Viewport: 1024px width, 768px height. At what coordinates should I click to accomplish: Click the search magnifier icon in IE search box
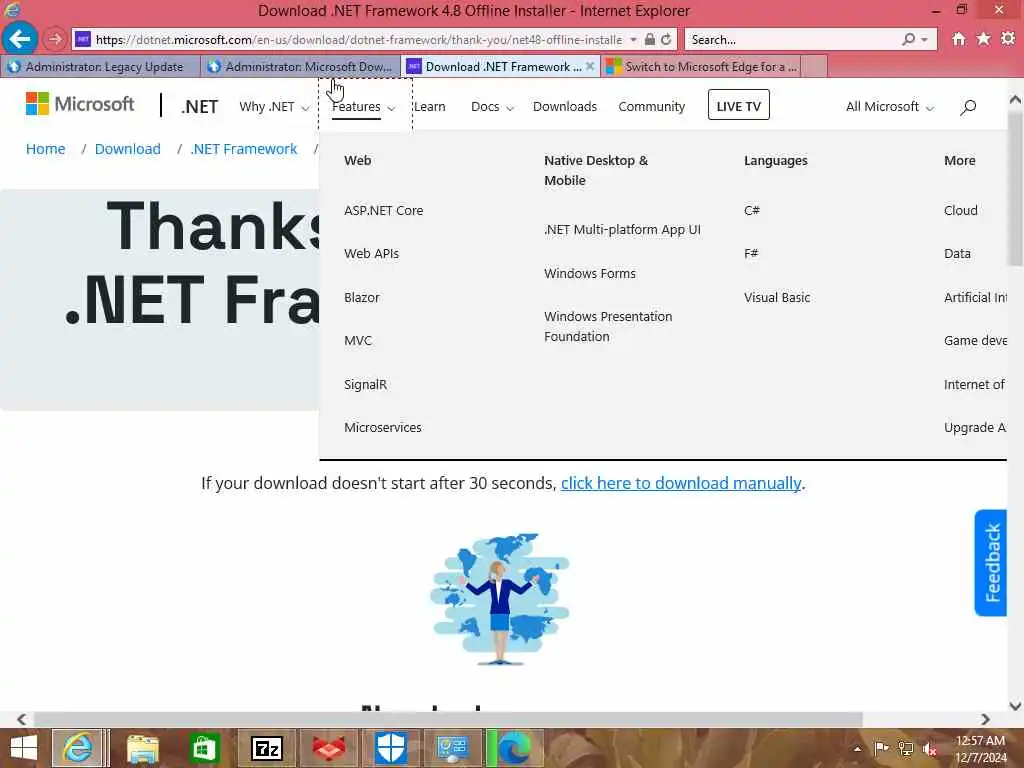[x=908, y=39]
